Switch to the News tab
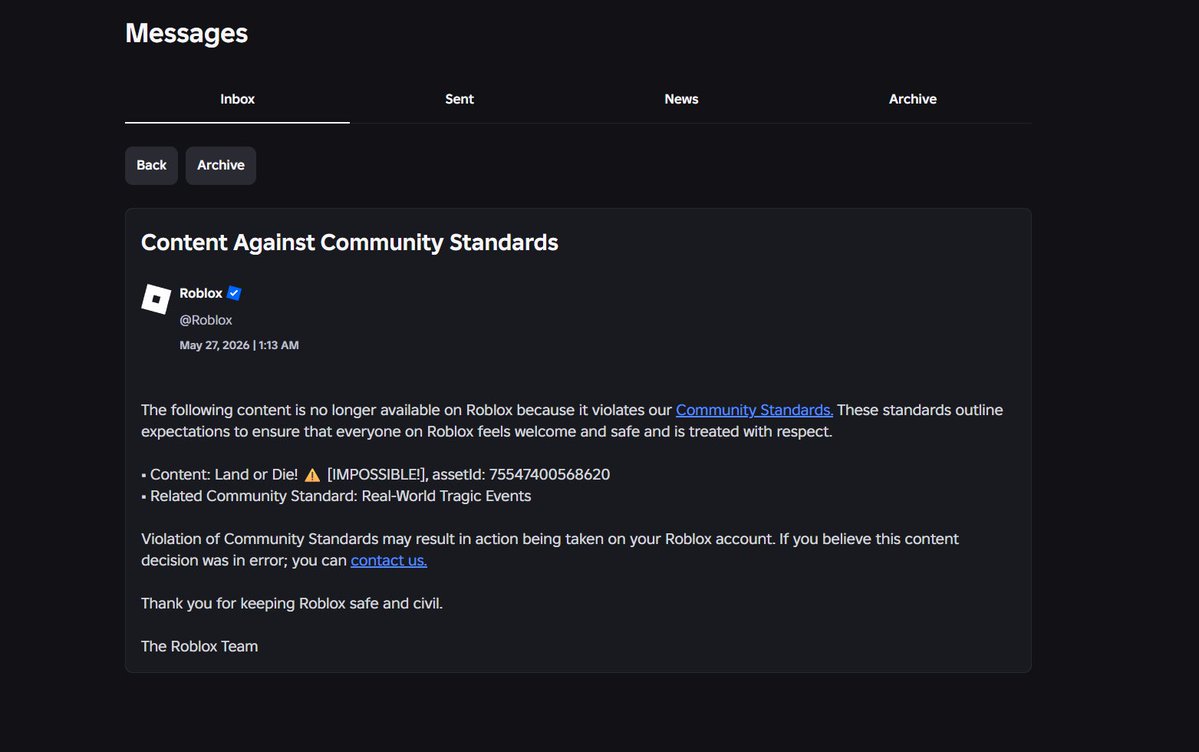Screen dimensions: 1199x752 tap(681, 99)
